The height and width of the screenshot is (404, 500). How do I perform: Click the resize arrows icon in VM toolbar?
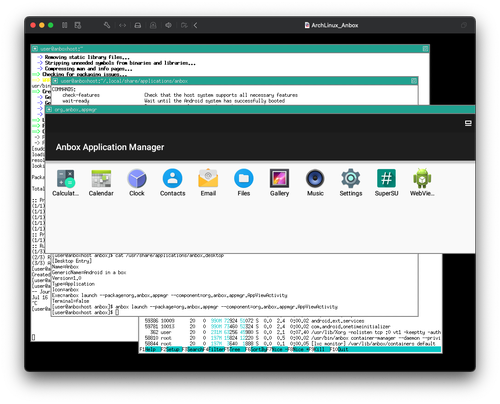(122, 25)
